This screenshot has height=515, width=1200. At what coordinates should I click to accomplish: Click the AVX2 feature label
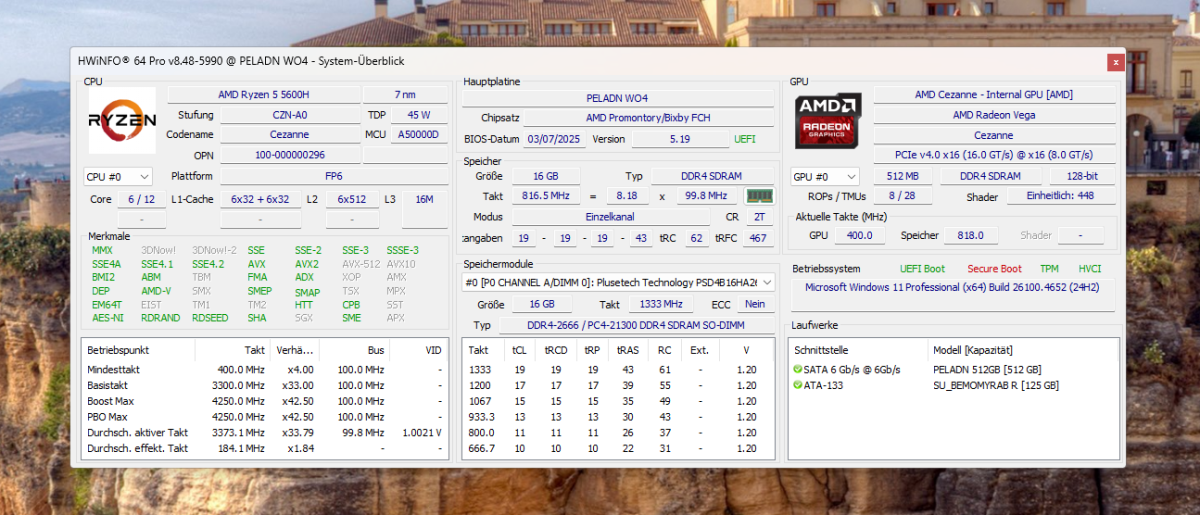click(307, 264)
